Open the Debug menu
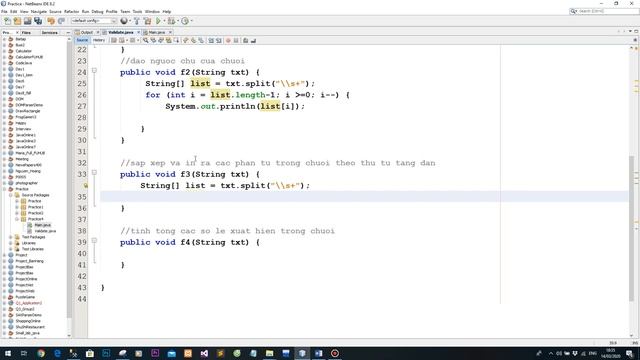The height and width of the screenshot is (360, 640). tap(97, 11)
